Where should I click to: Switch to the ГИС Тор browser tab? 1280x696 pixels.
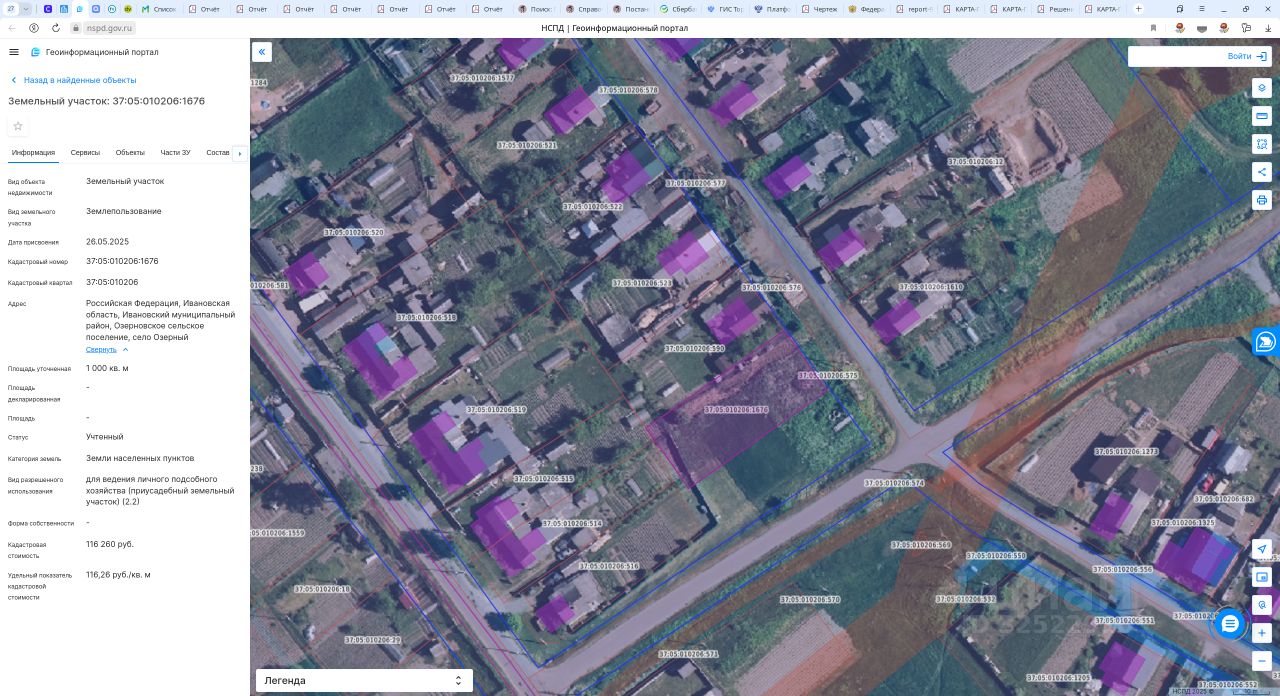pos(726,9)
